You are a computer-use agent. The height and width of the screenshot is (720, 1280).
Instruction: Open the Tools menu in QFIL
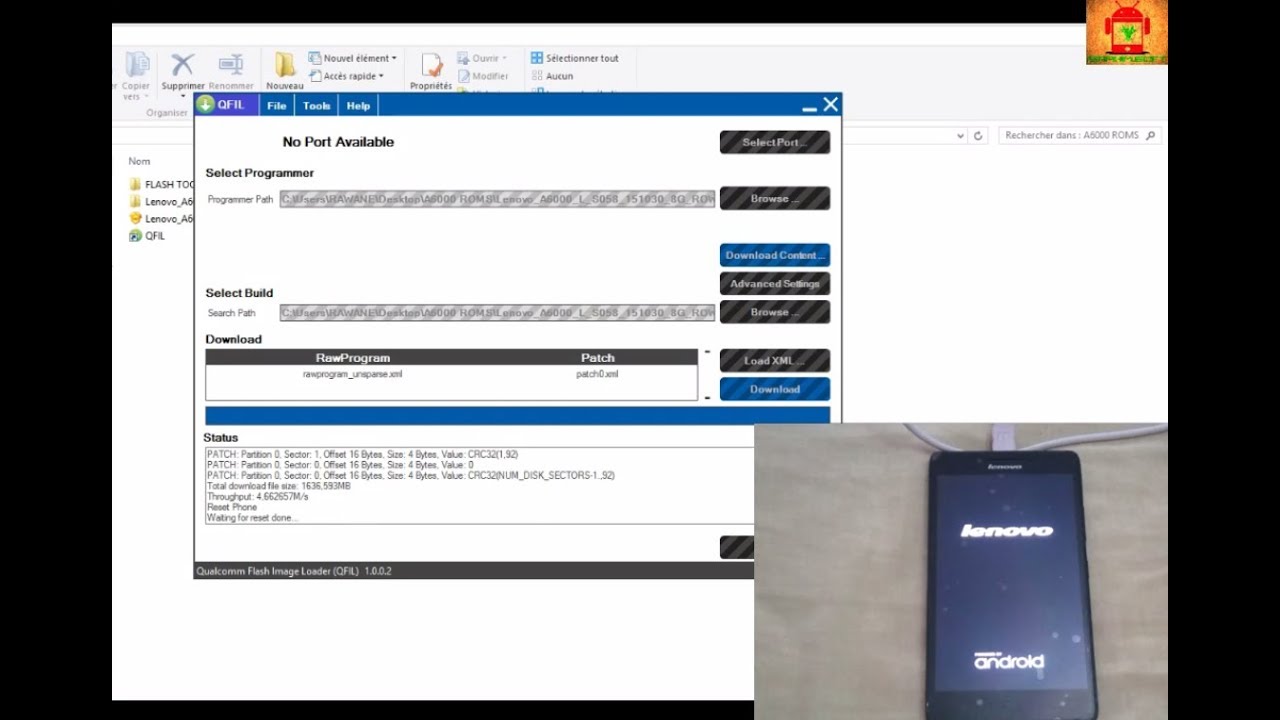point(316,106)
